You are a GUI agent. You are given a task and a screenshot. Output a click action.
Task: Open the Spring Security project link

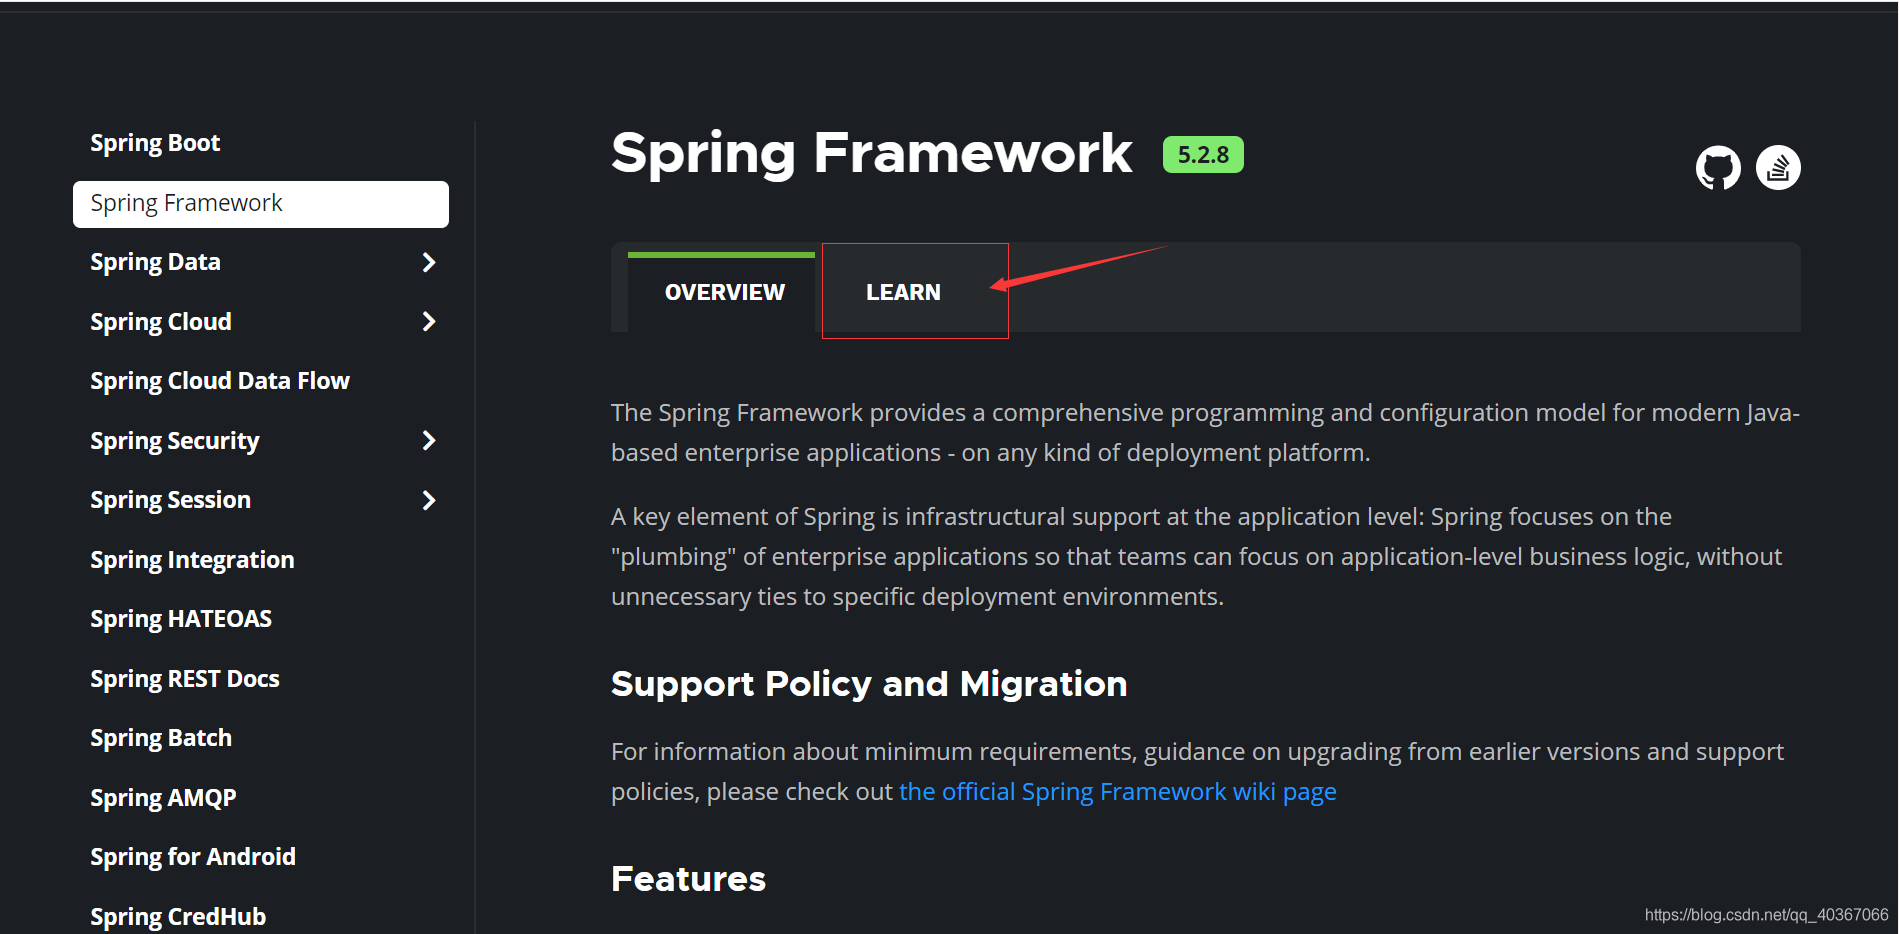(175, 441)
